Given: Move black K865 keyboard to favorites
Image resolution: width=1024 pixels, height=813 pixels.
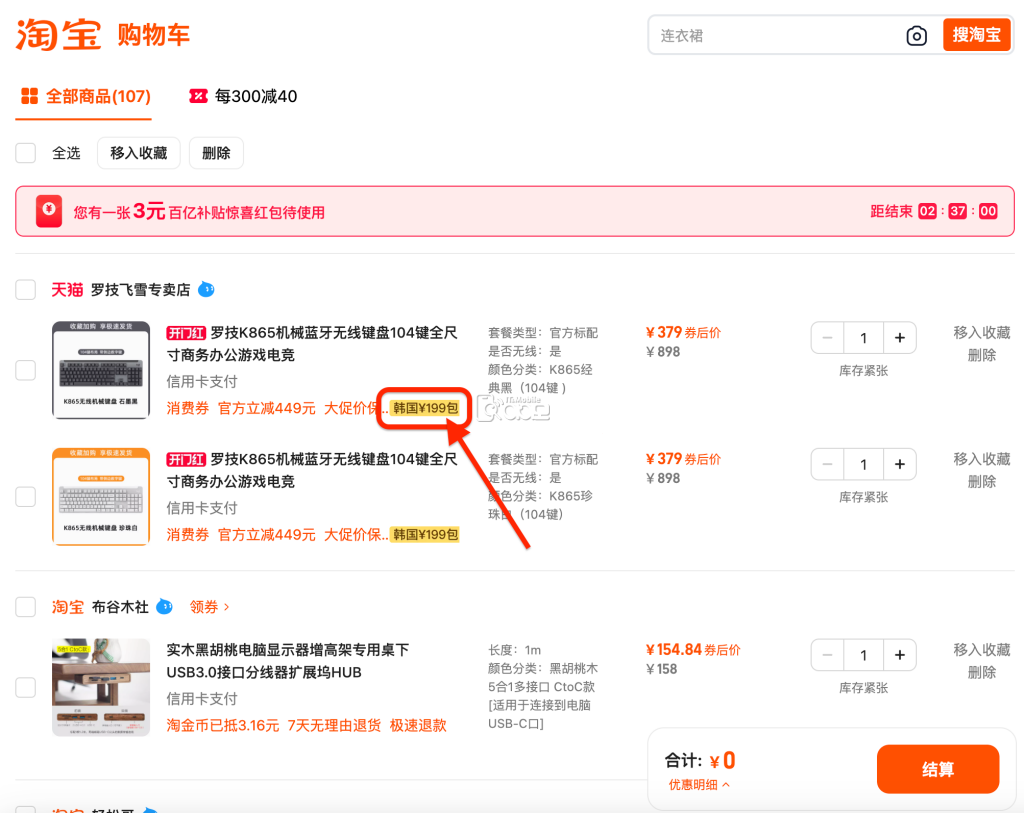Looking at the screenshot, I should [982, 333].
